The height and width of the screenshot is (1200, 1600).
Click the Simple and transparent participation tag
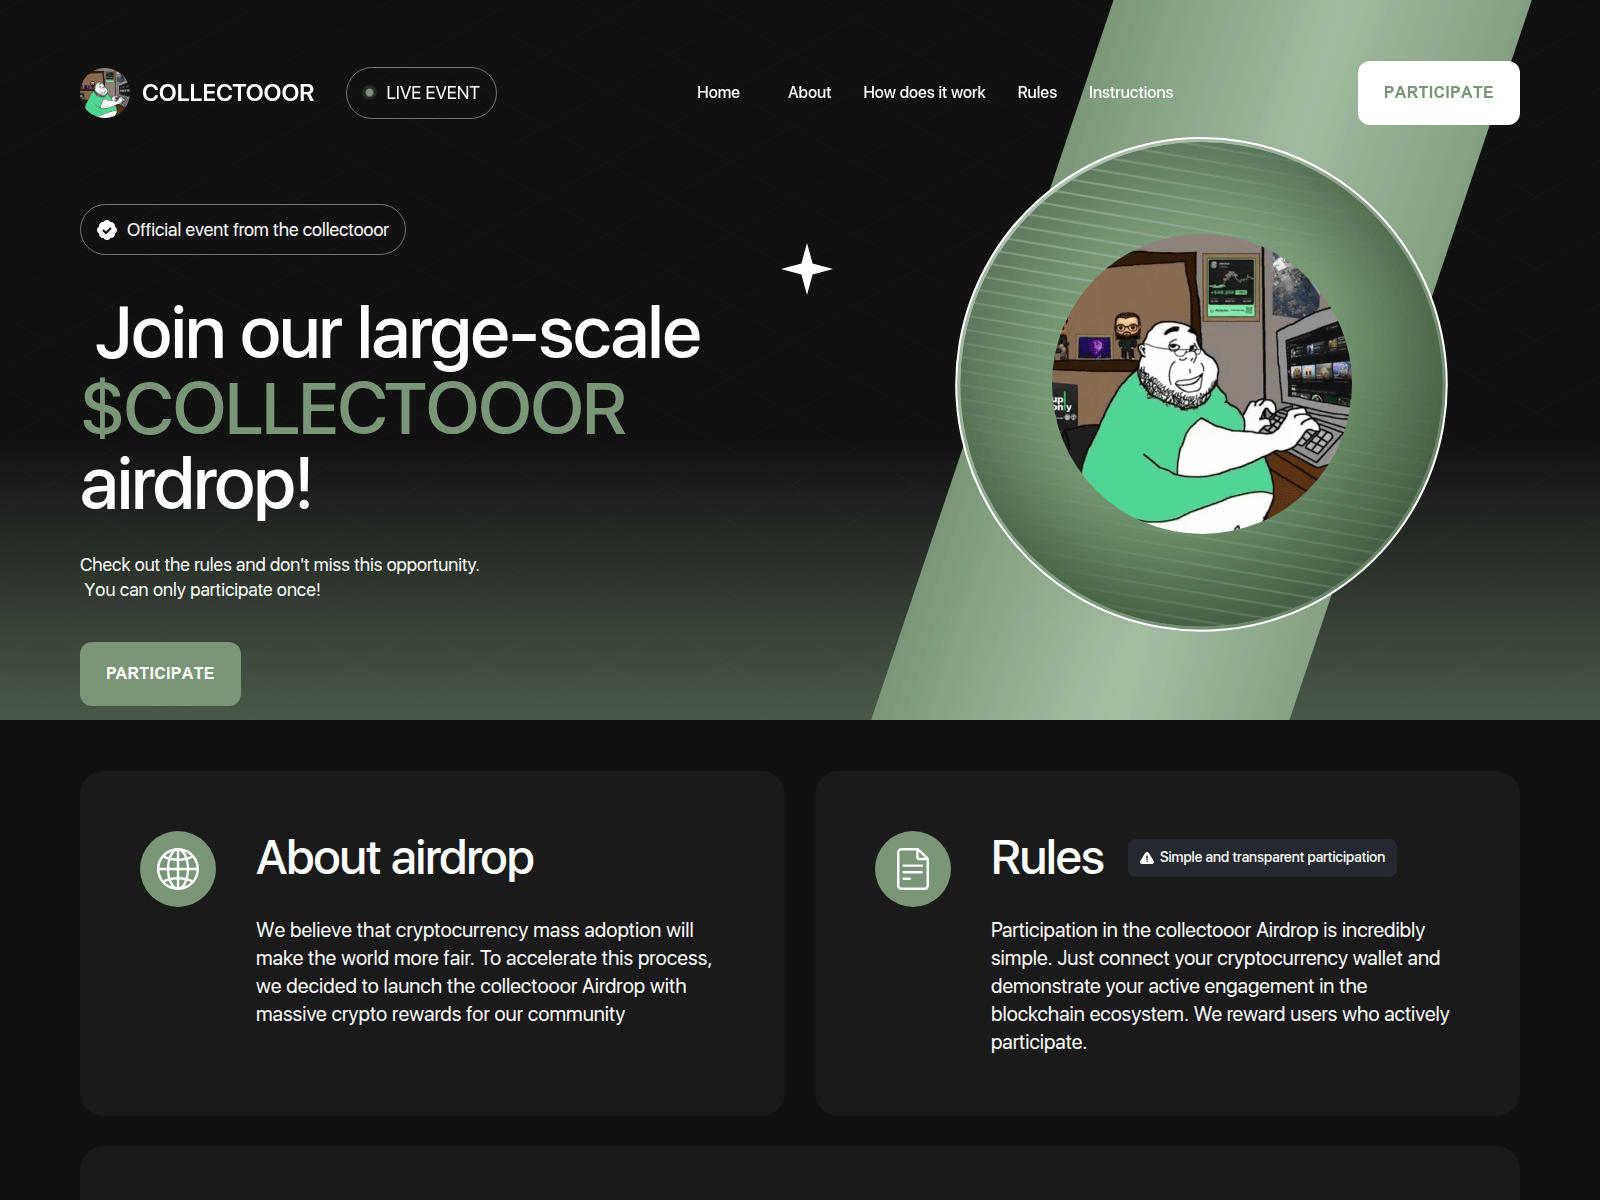[1262, 858]
